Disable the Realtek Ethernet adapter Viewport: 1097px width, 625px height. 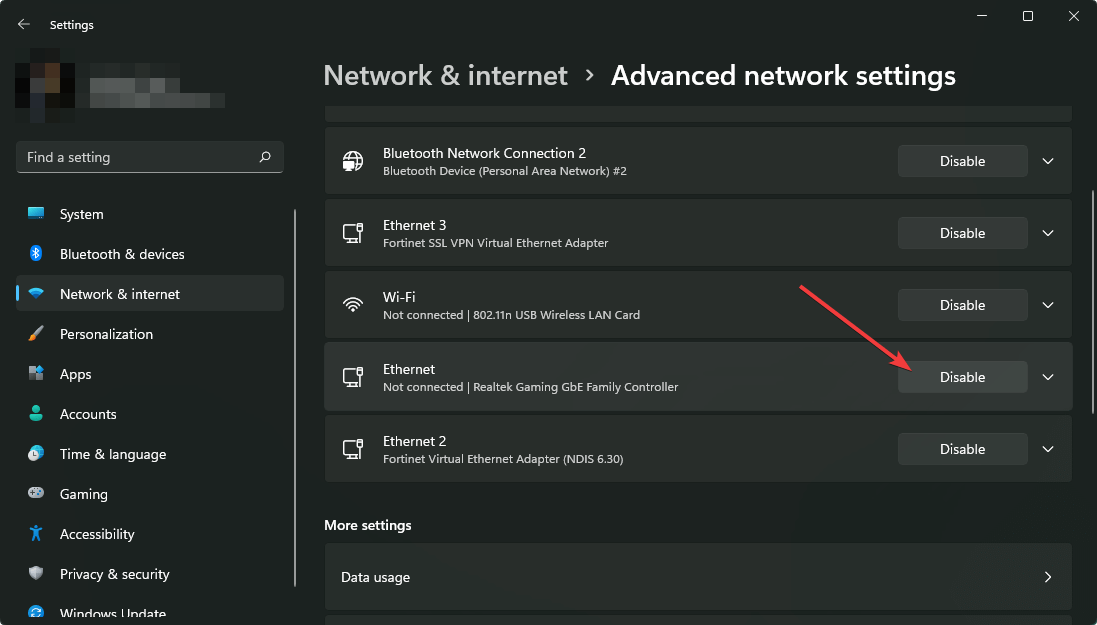961,377
